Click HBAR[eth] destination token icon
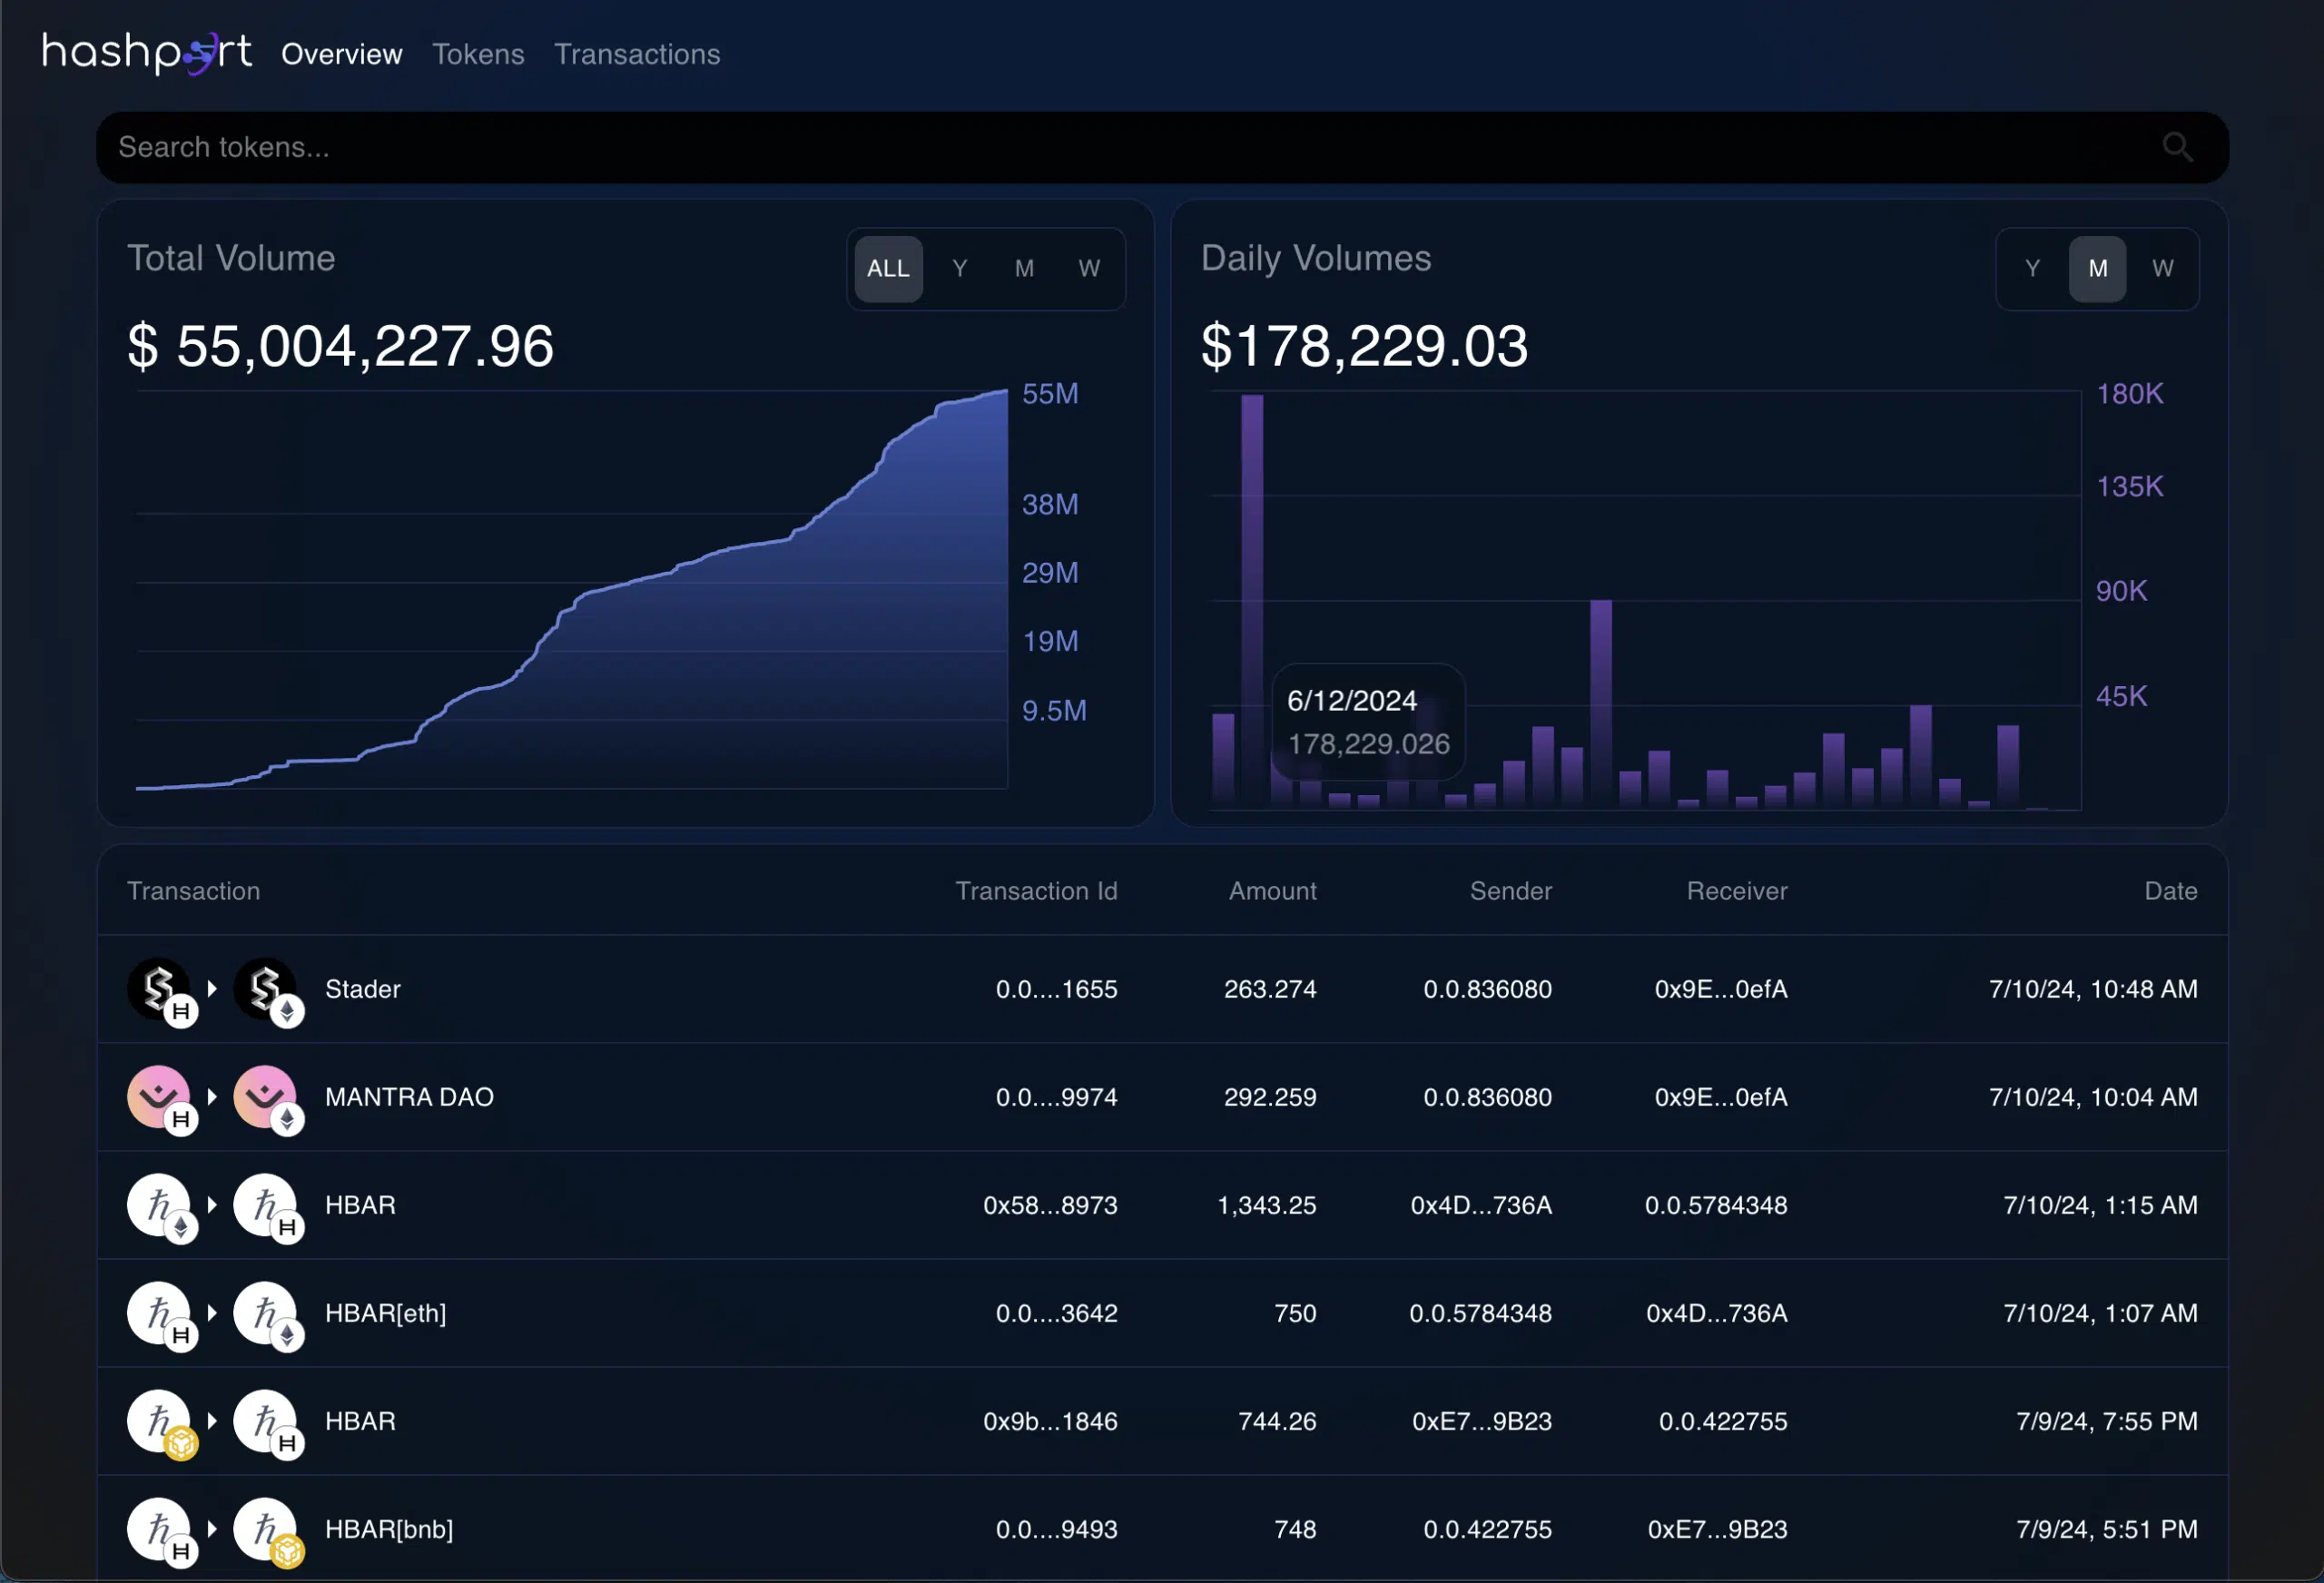The width and height of the screenshot is (2324, 1583). pos(266,1313)
